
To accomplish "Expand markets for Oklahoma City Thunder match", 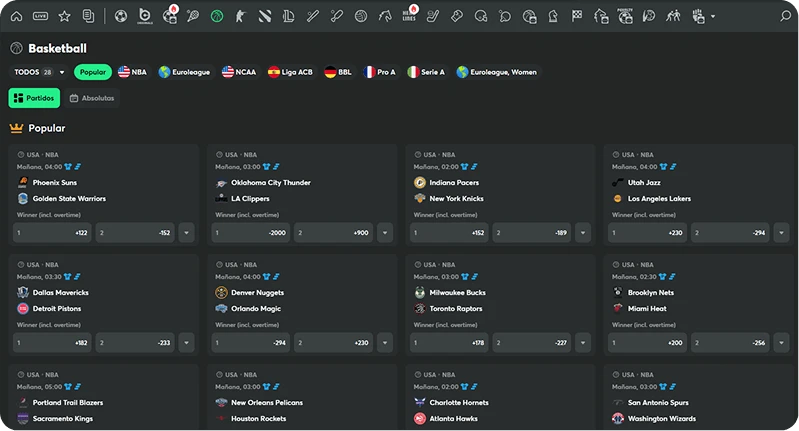I will (x=385, y=233).
